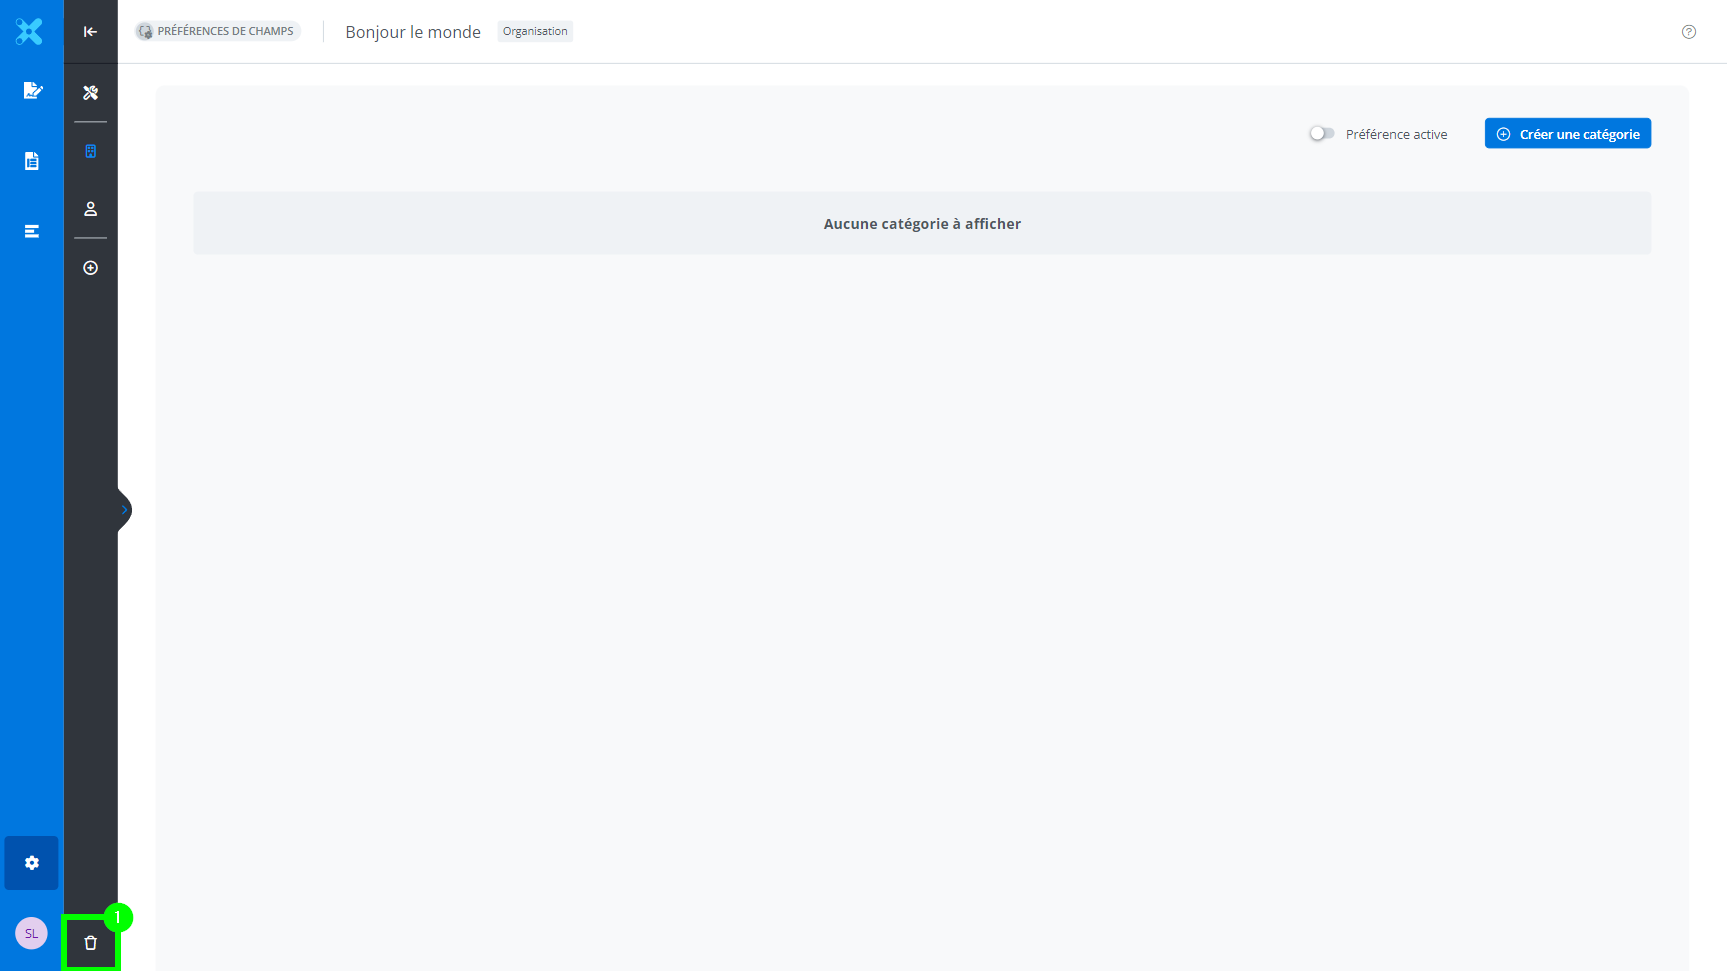The height and width of the screenshot is (971, 1727).
Task: Click the Créer une catégorie button
Action: [1567, 134]
